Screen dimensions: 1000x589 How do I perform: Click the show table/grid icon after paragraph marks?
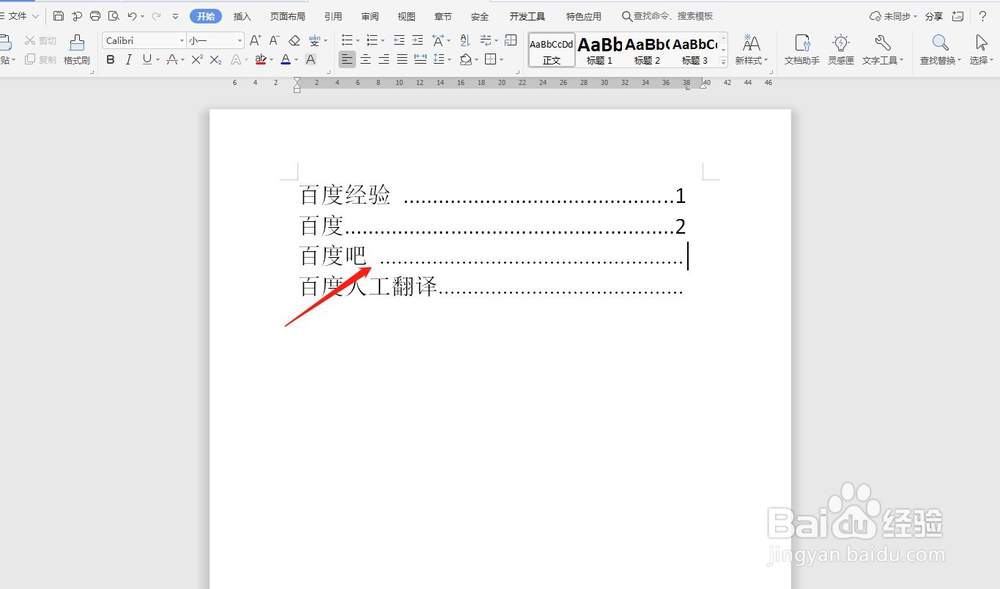[510, 40]
